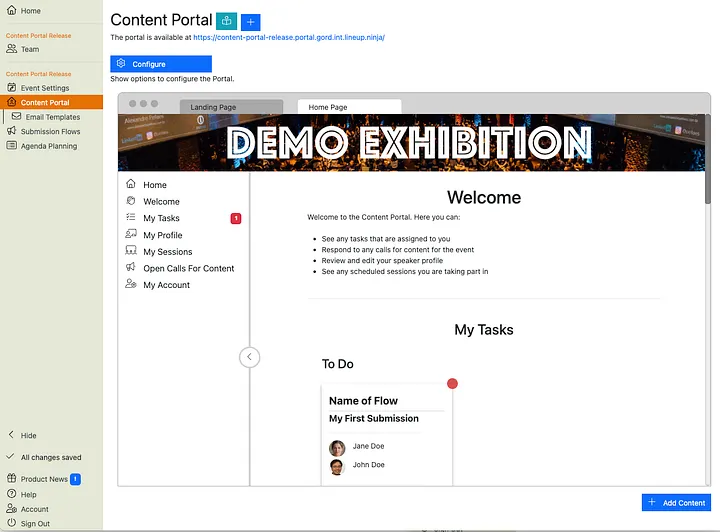
Task: Click the gear icon on Configure button
Action: click(x=121, y=63)
